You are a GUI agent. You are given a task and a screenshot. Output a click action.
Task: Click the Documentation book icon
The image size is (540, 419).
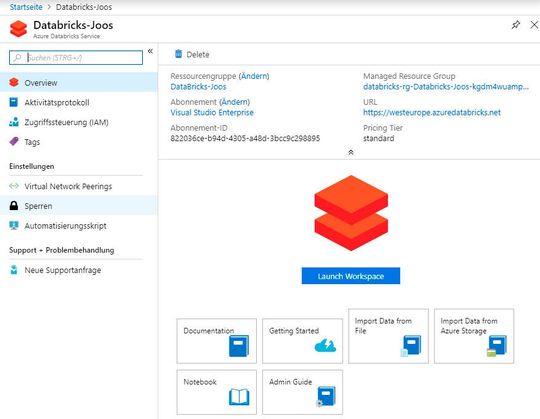click(x=239, y=346)
